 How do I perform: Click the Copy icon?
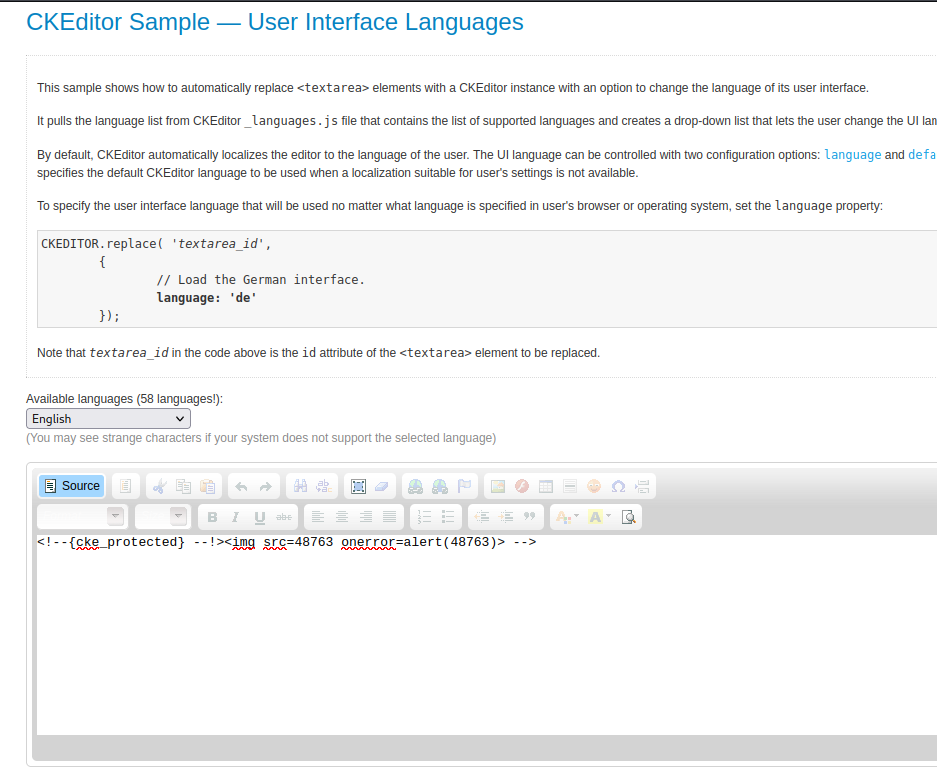[183, 486]
